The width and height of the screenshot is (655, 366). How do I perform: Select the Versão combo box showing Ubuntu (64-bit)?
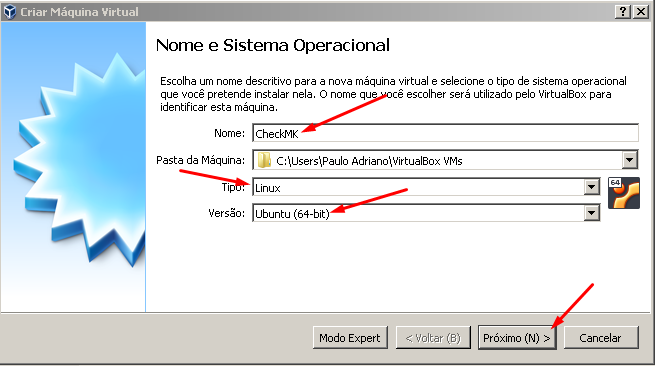[x=426, y=213]
